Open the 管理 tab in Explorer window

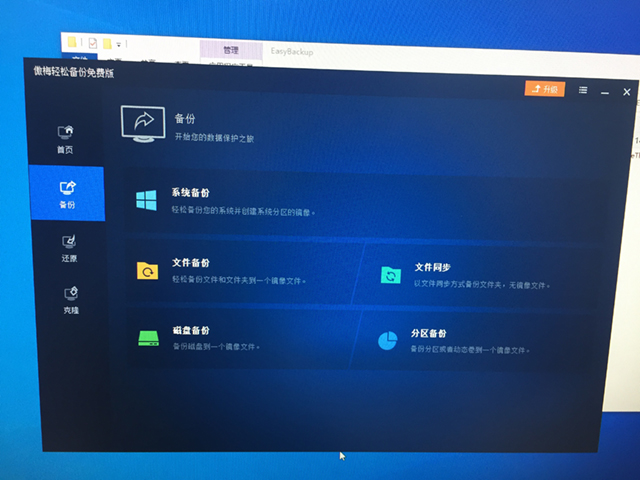coord(231,50)
